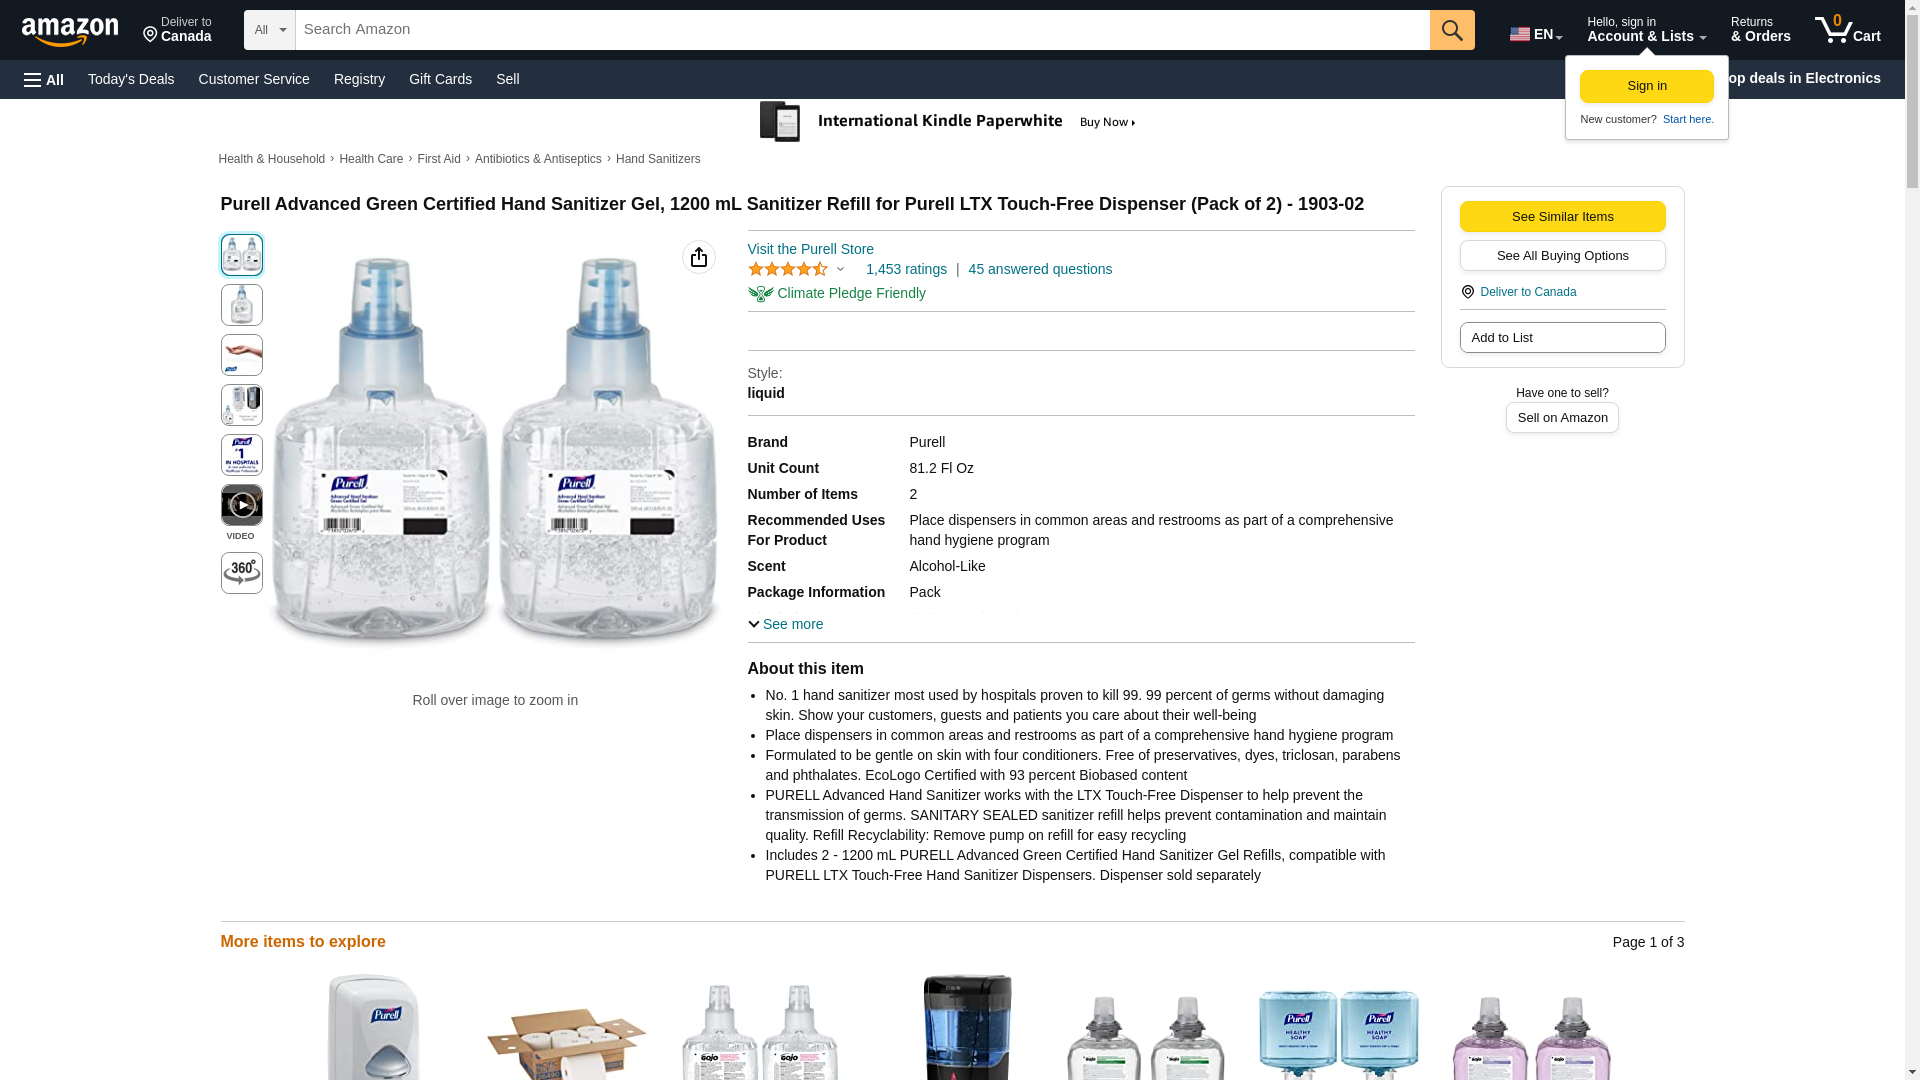Click the yellow Sign in button

pos(1646,86)
